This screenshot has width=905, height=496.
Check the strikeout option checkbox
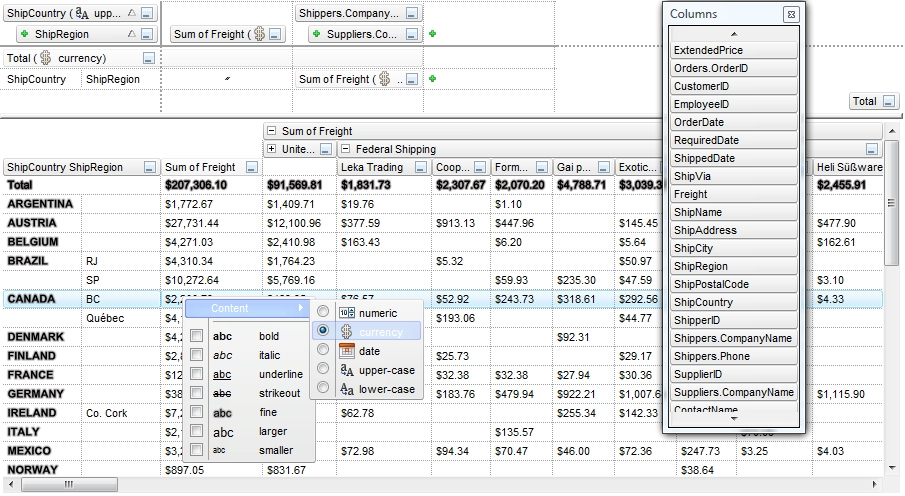coord(197,393)
